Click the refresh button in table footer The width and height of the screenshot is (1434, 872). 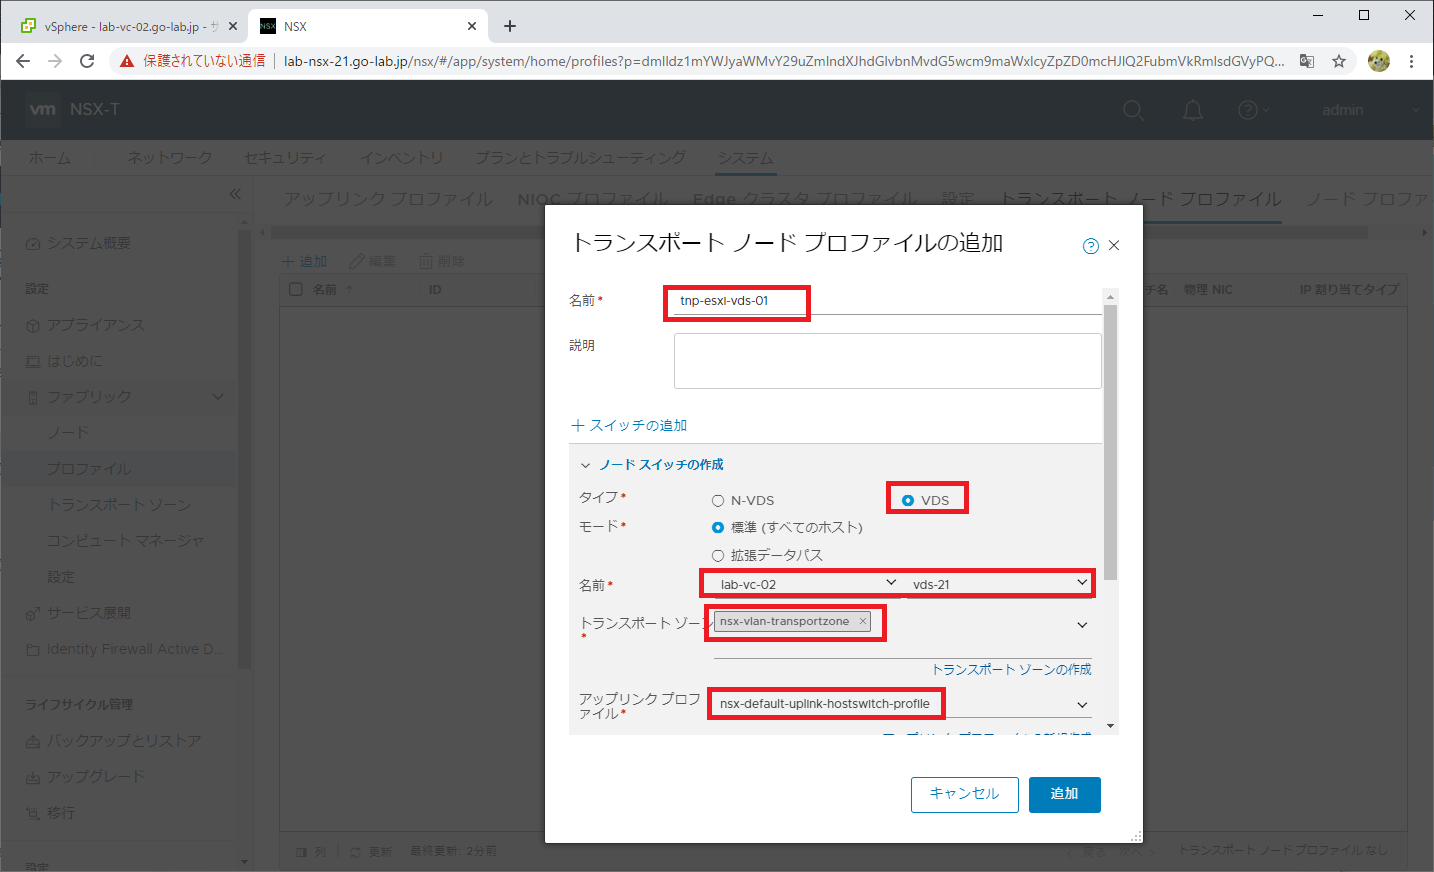[x=370, y=852]
